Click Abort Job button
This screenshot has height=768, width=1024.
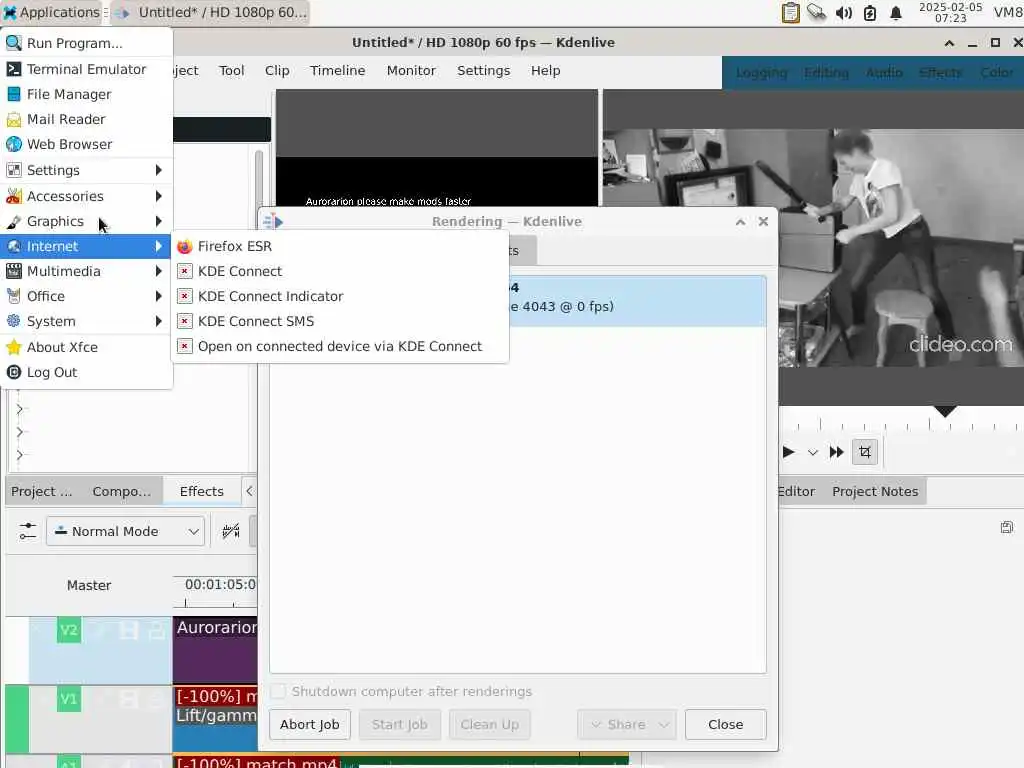point(310,724)
